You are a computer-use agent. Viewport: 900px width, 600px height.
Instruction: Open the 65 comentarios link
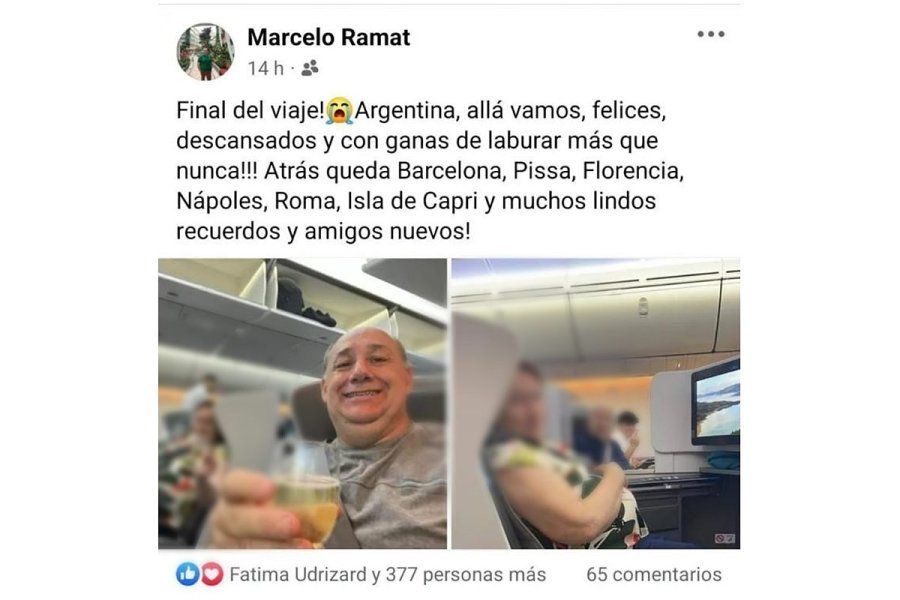point(653,574)
